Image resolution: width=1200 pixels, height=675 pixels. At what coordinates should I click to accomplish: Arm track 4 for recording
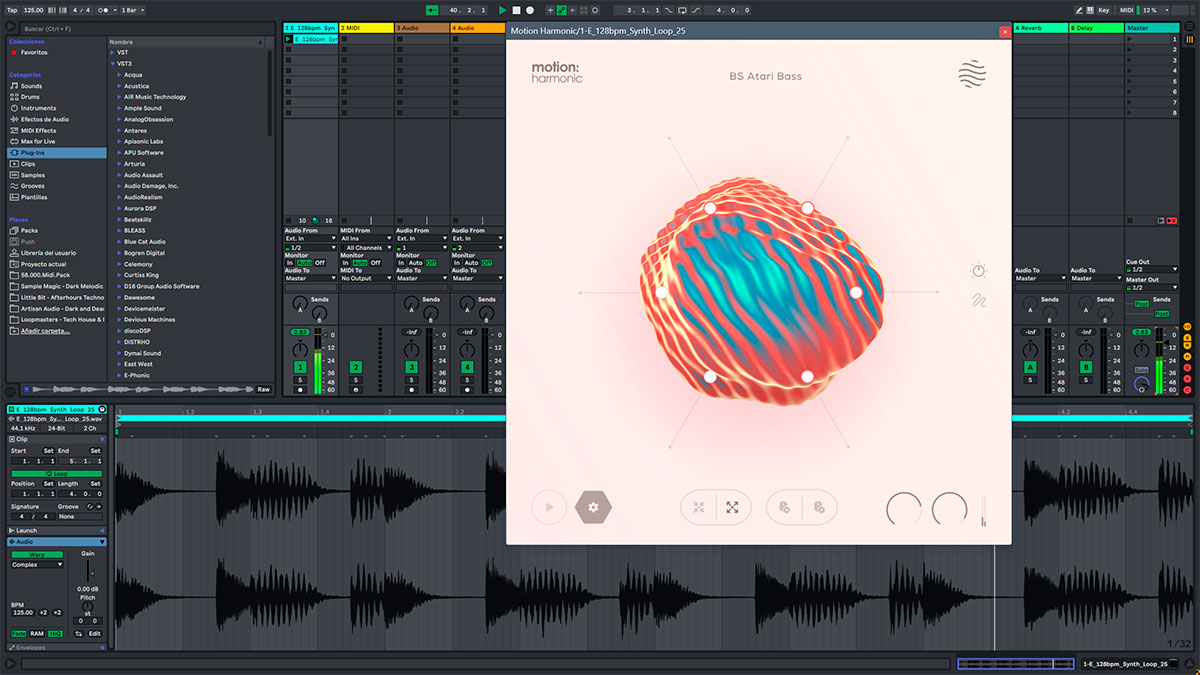(467, 390)
